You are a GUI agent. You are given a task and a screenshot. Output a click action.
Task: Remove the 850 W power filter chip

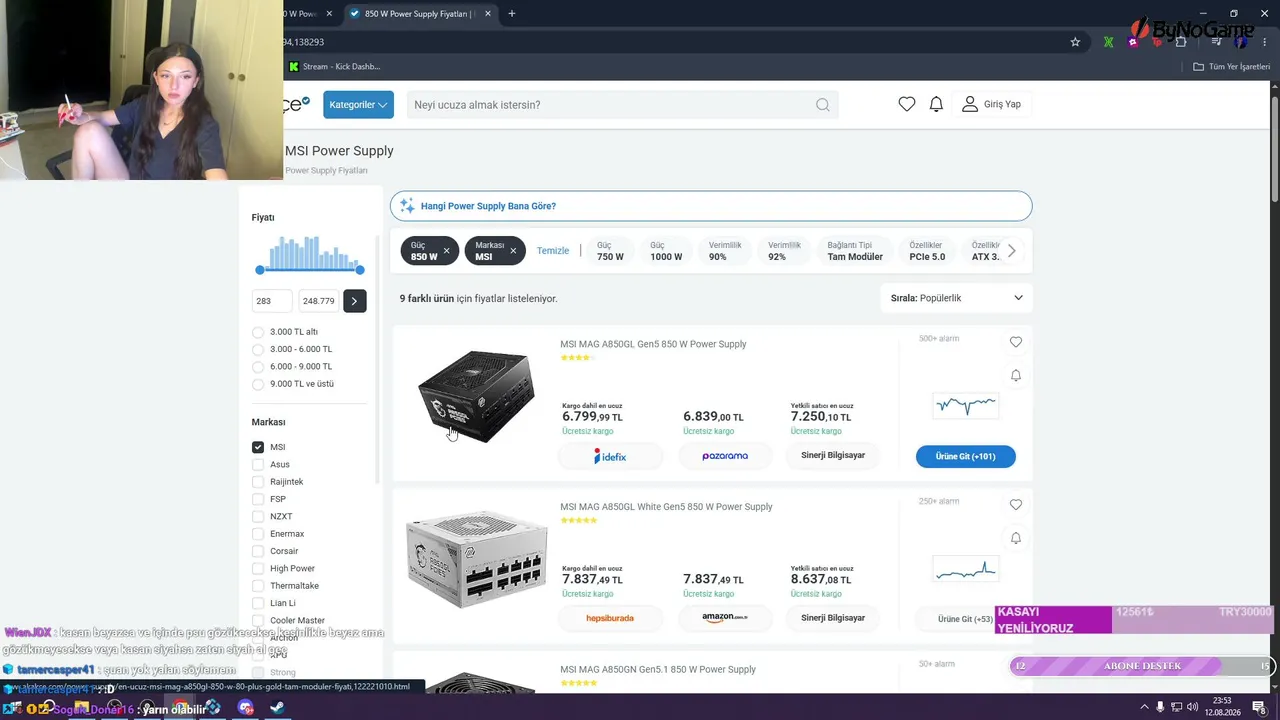pyautogui.click(x=447, y=251)
